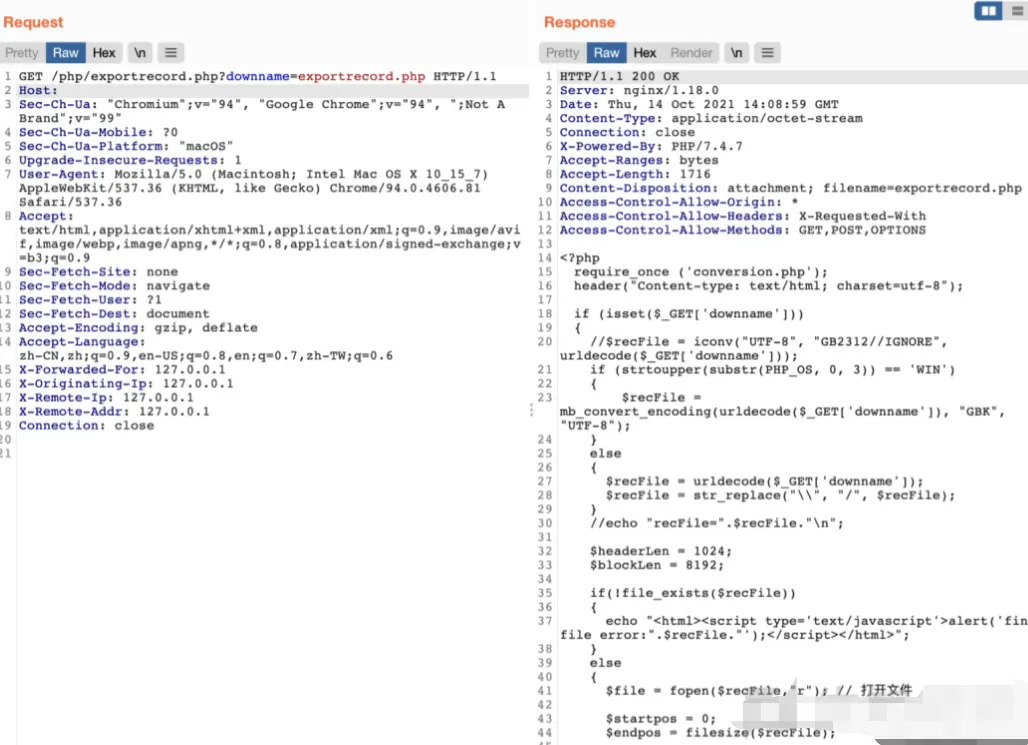Select Raw tab in Request panel
This screenshot has height=745, width=1028.
pyautogui.click(x=66, y=52)
